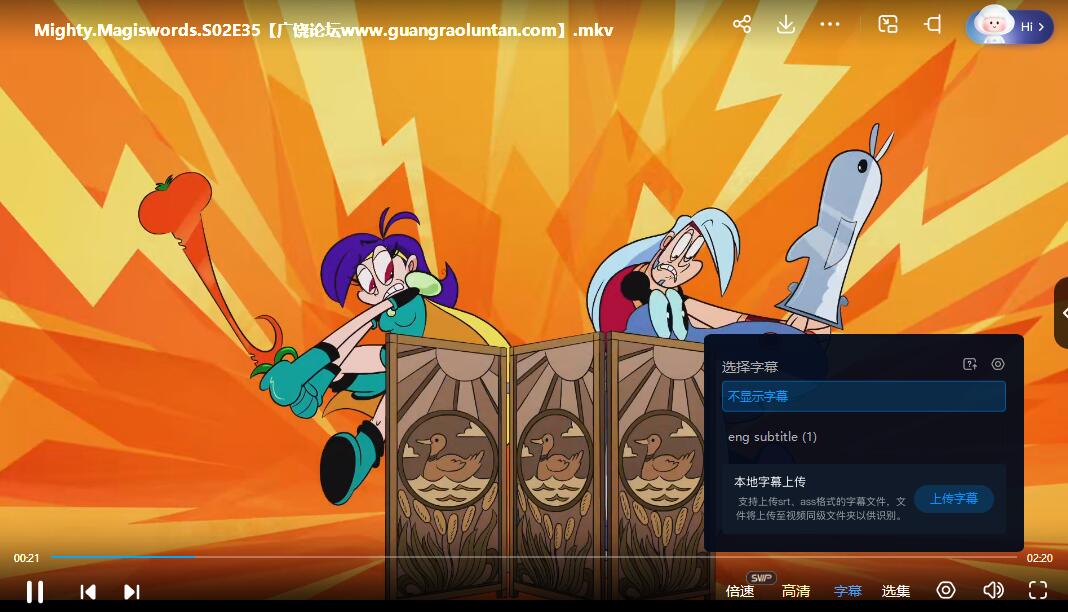Click the 本地字幕上传 heading

pyautogui.click(x=770, y=481)
